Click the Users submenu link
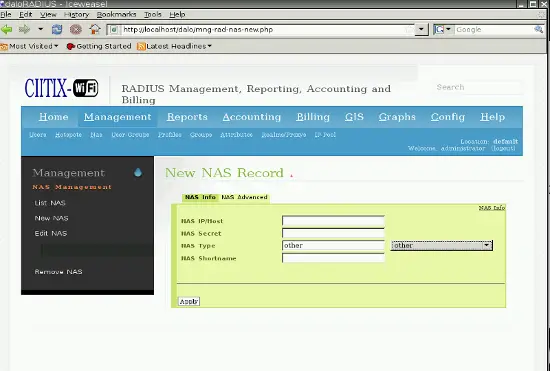Viewport: 550px width, 371px height. 38,135
